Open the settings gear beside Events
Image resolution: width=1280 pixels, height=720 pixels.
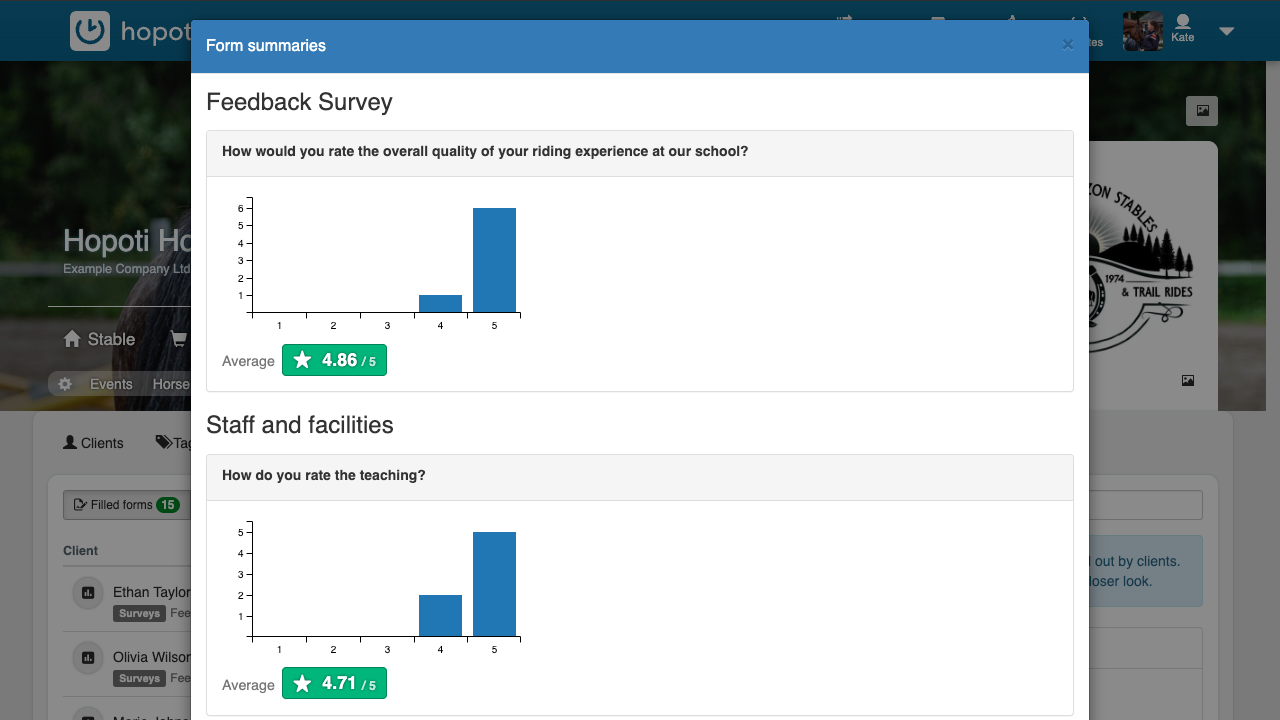click(x=64, y=383)
